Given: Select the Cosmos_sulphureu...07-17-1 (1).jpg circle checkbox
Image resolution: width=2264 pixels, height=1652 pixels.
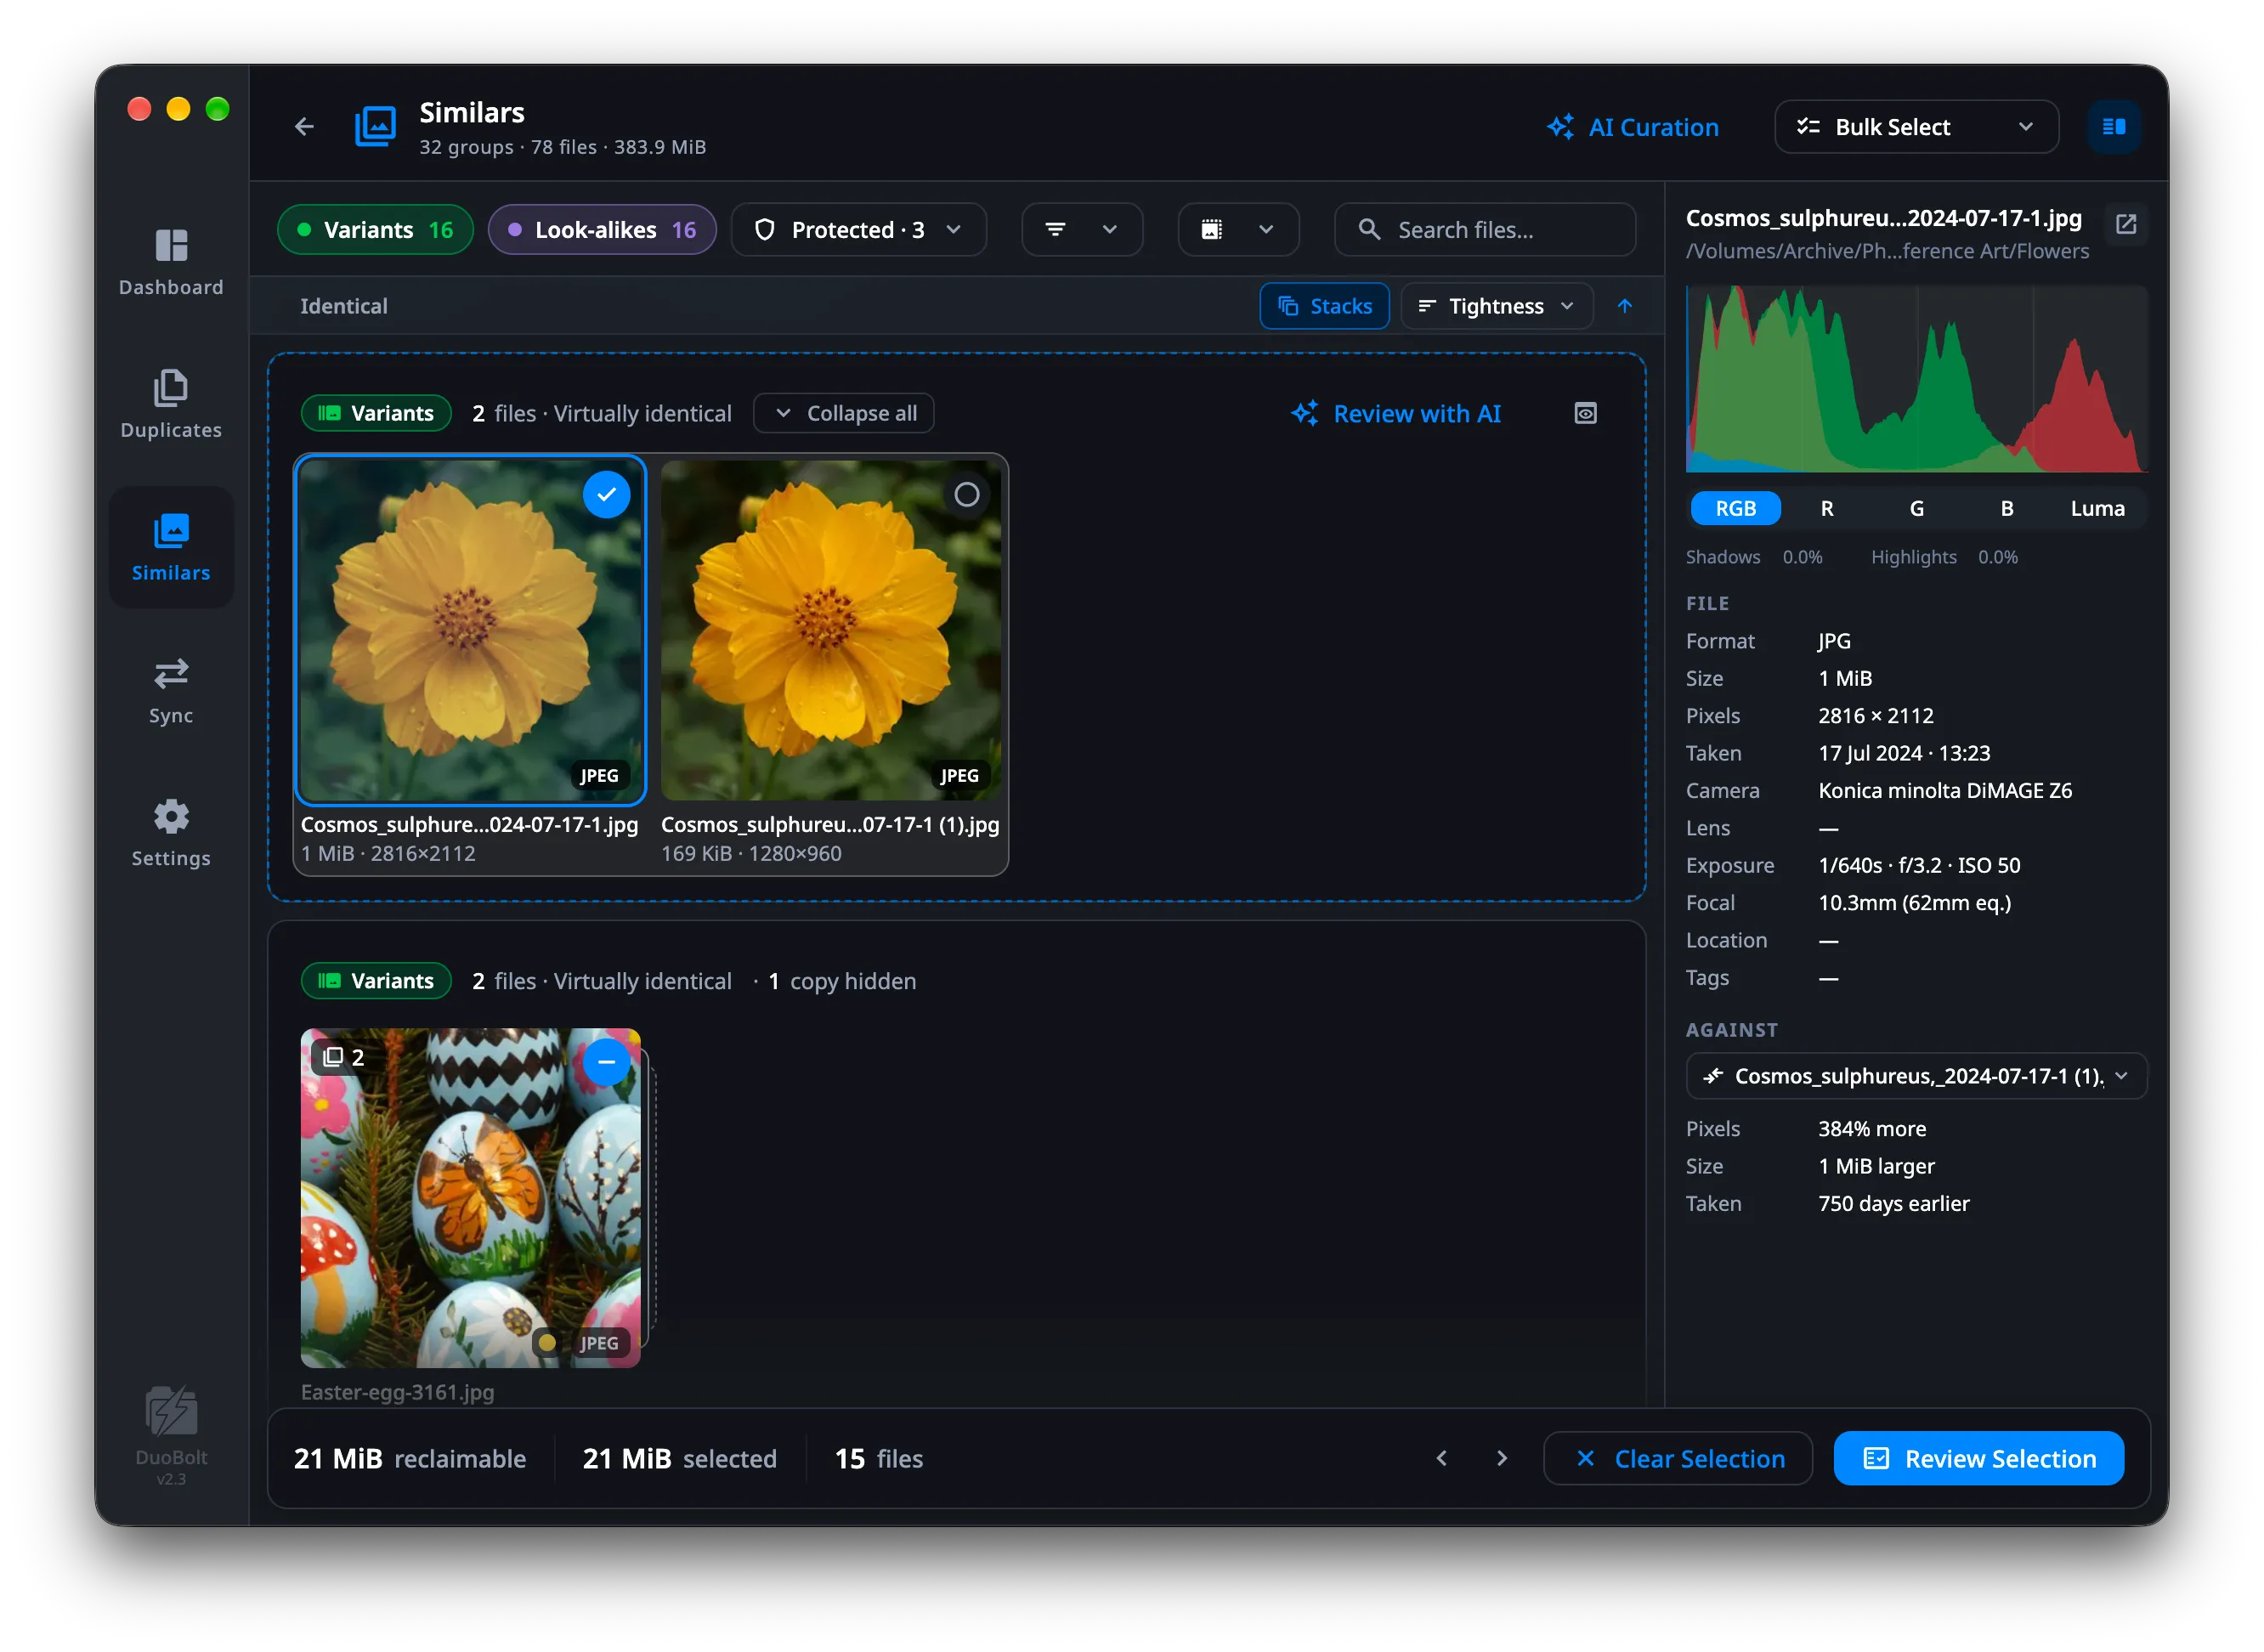Looking at the screenshot, I should coord(966,494).
